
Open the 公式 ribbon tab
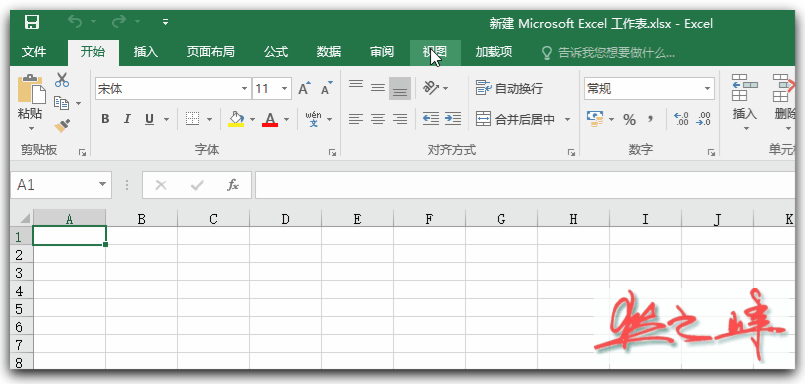pyautogui.click(x=276, y=52)
